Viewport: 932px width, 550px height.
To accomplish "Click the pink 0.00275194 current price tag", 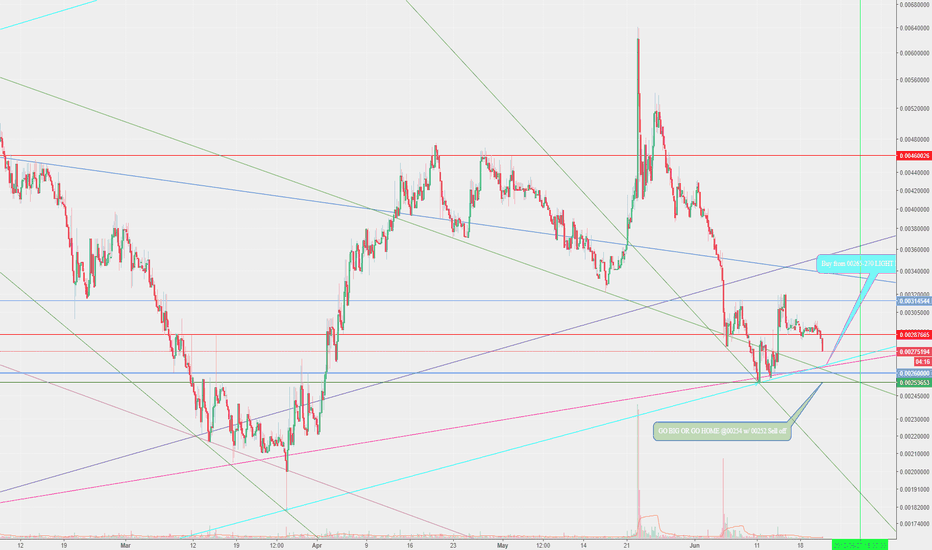I will click(914, 352).
